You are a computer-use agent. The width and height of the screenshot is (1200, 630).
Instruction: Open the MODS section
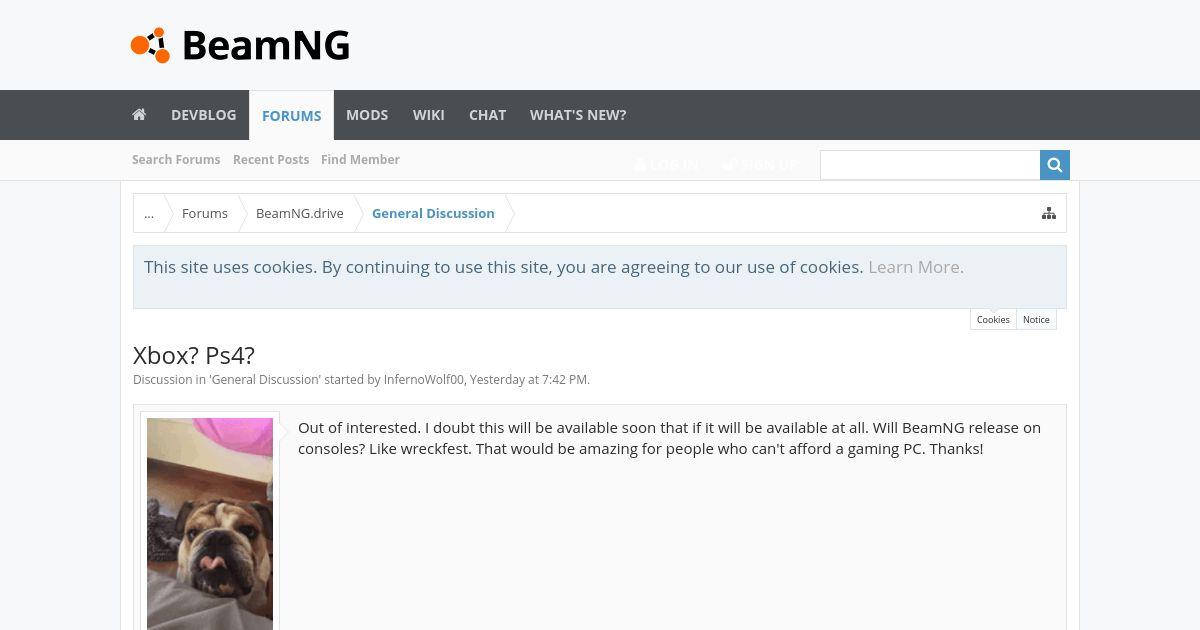pos(367,115)
